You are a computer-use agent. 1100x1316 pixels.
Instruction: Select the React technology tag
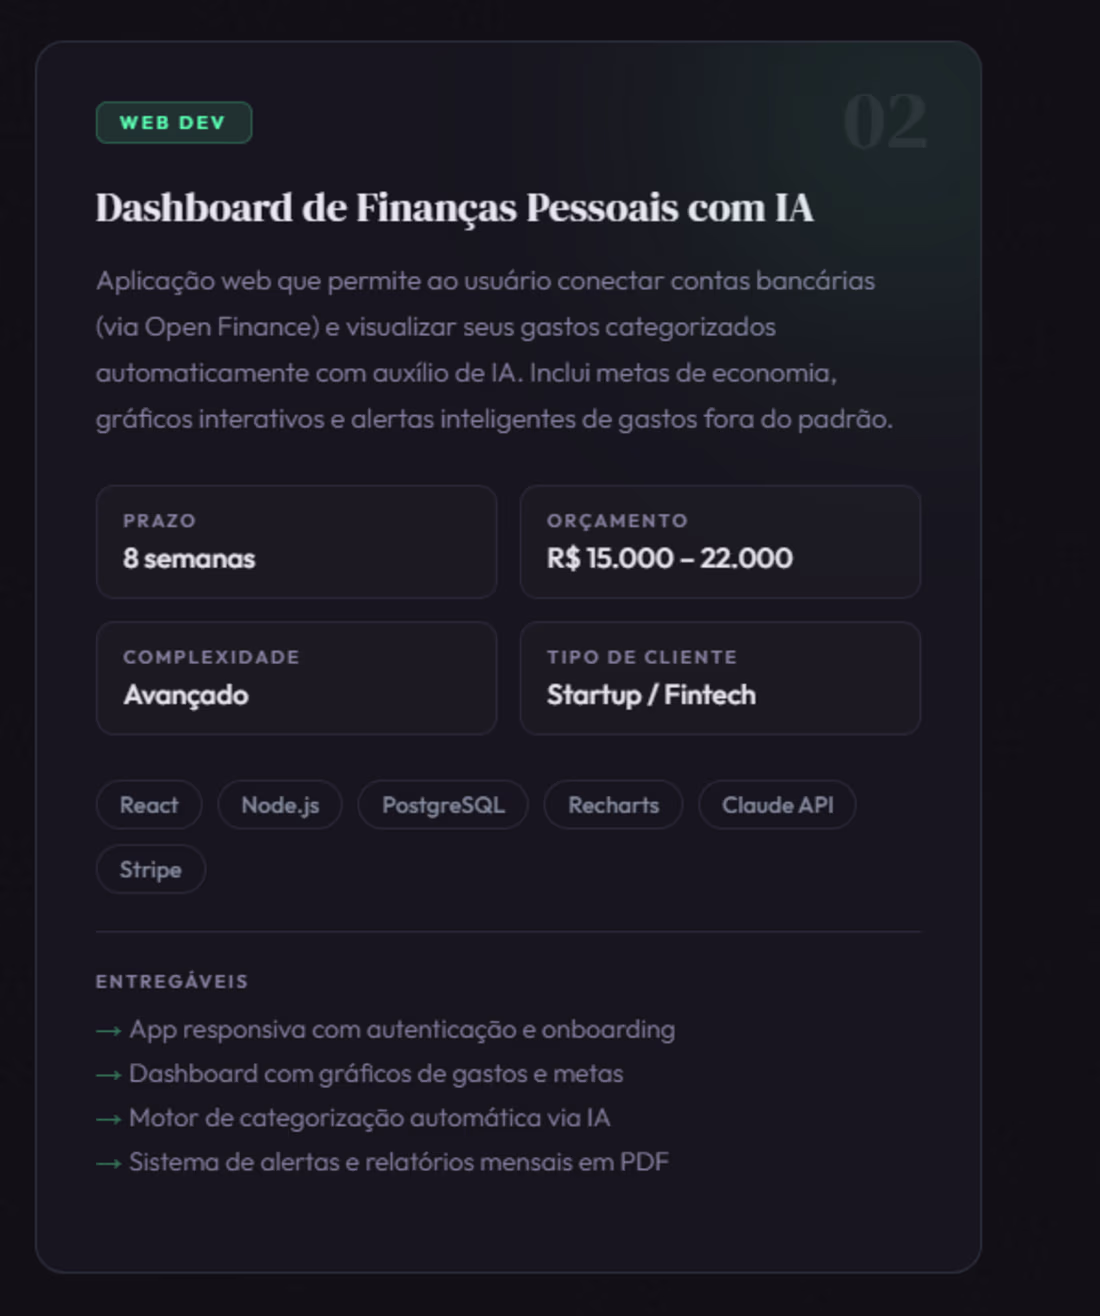[x=149, y=805]
